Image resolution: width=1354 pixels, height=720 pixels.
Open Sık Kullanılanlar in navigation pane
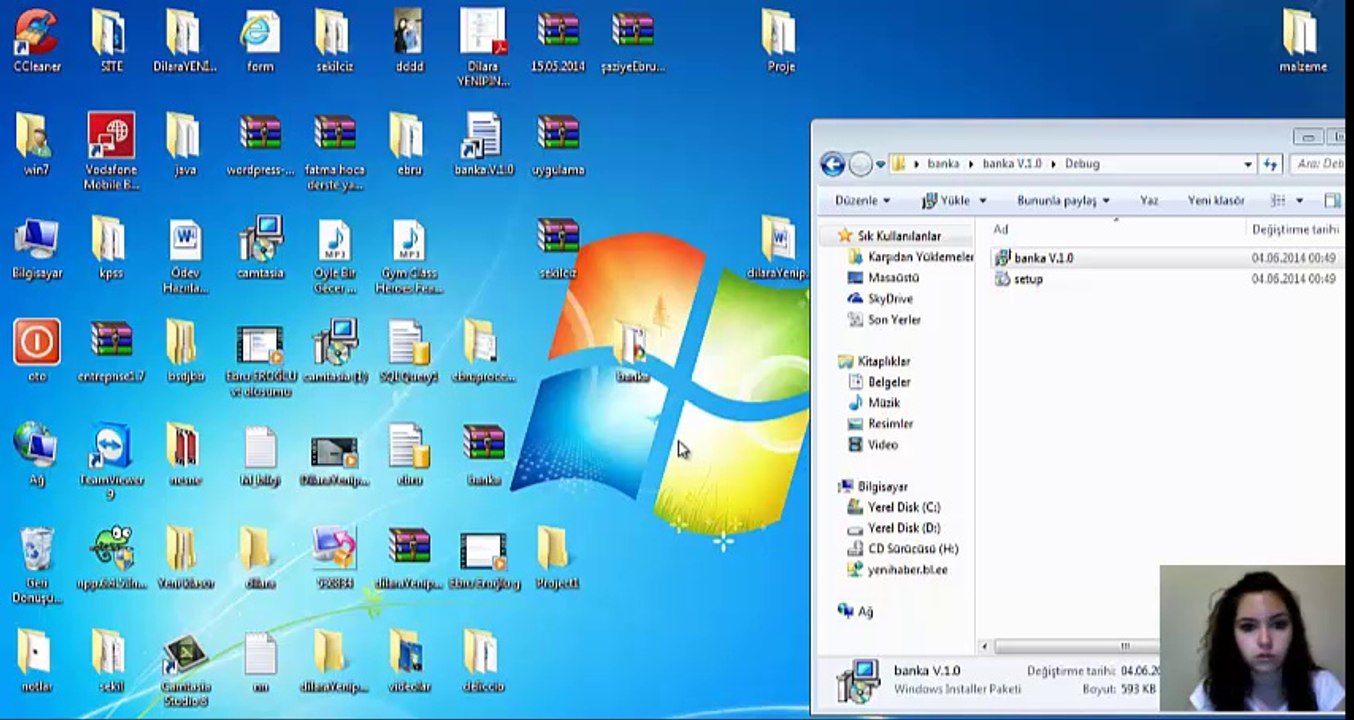click(x=899, y=237)
